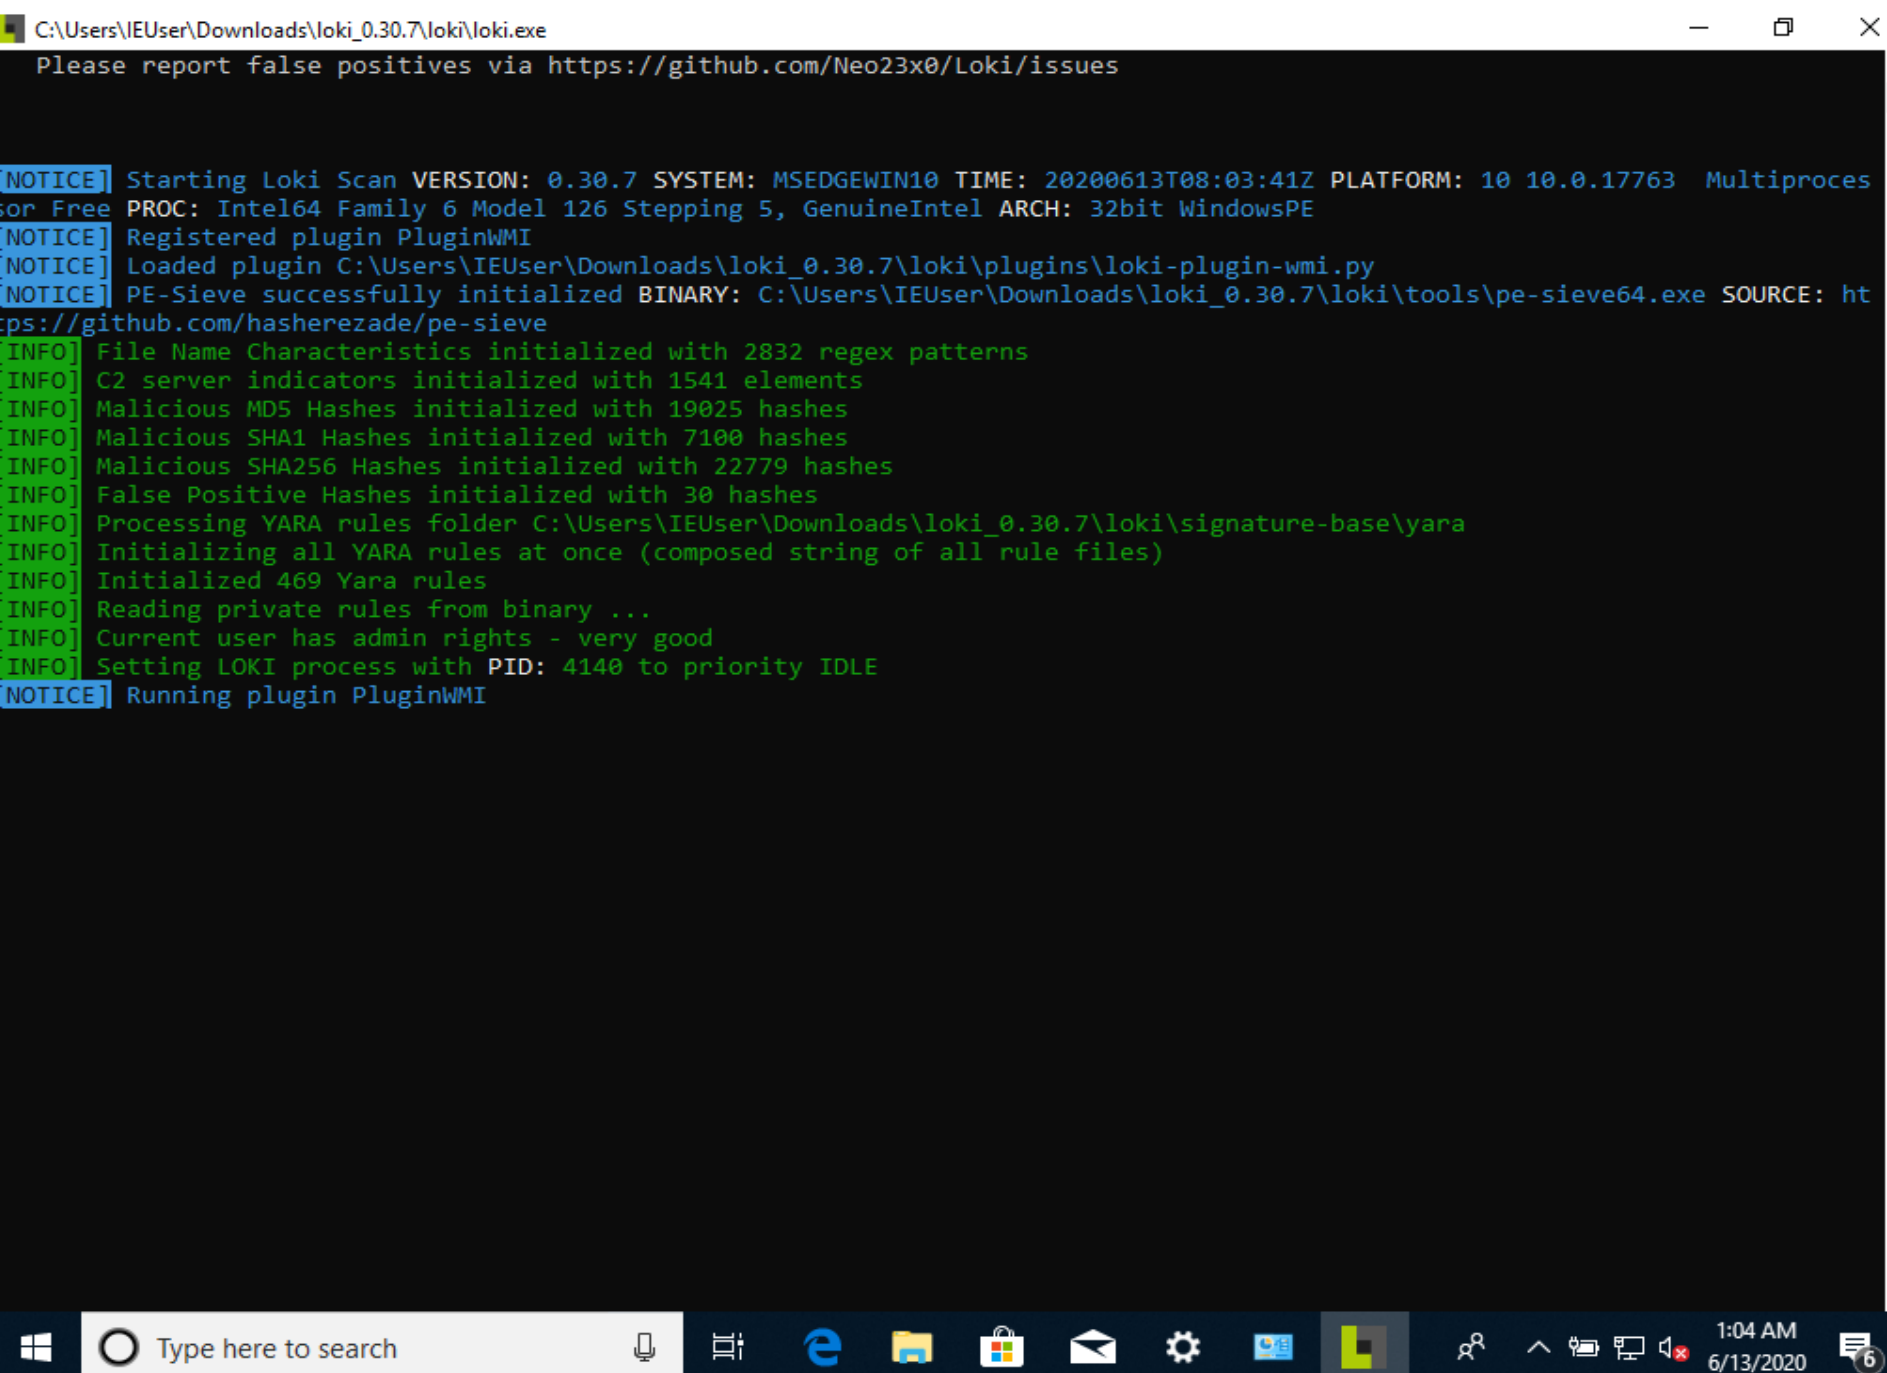Restore down the loki.exe console window
Image resolution: width=1887 pixels, height=1373 pixels.
point(1783,27)
